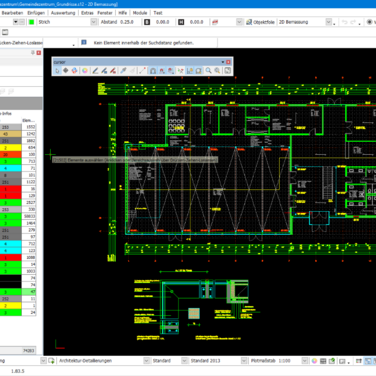The height and width of the screenshot is (376, 376).
Task: Close the cursor floating toolbar
Action: pyautogui.click(x=228, y=62)
